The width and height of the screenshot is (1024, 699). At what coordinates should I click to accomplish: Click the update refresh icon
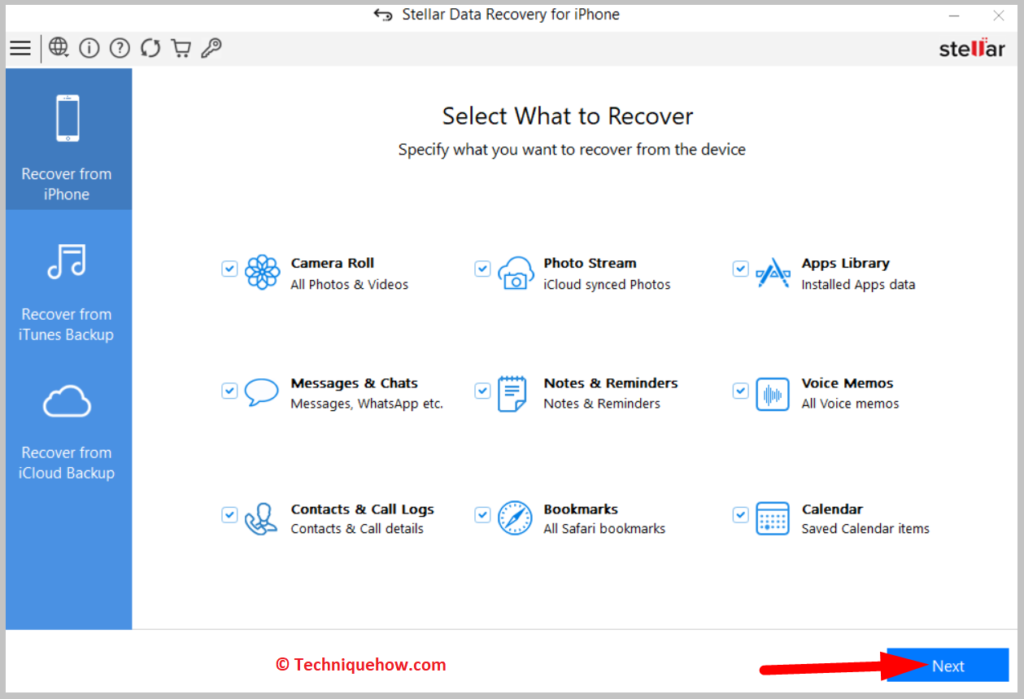point(150,48)
